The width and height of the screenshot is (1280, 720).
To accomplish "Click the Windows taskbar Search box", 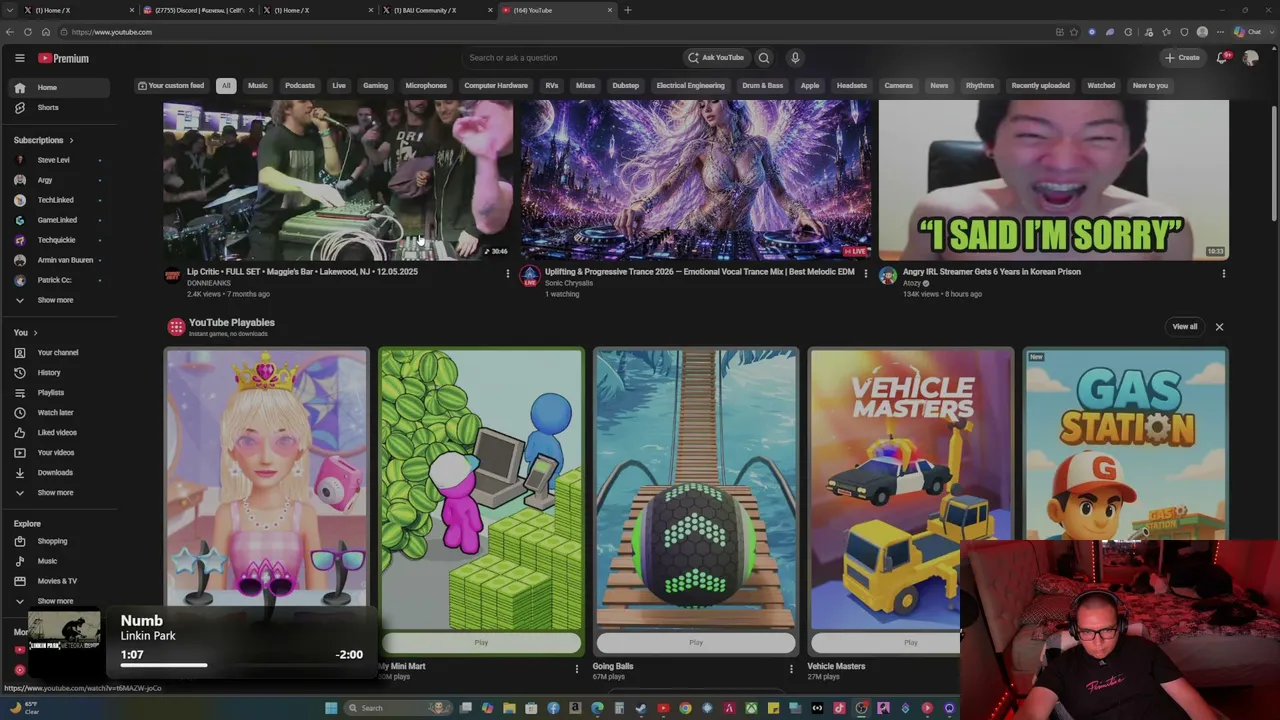I will (397, 708).
